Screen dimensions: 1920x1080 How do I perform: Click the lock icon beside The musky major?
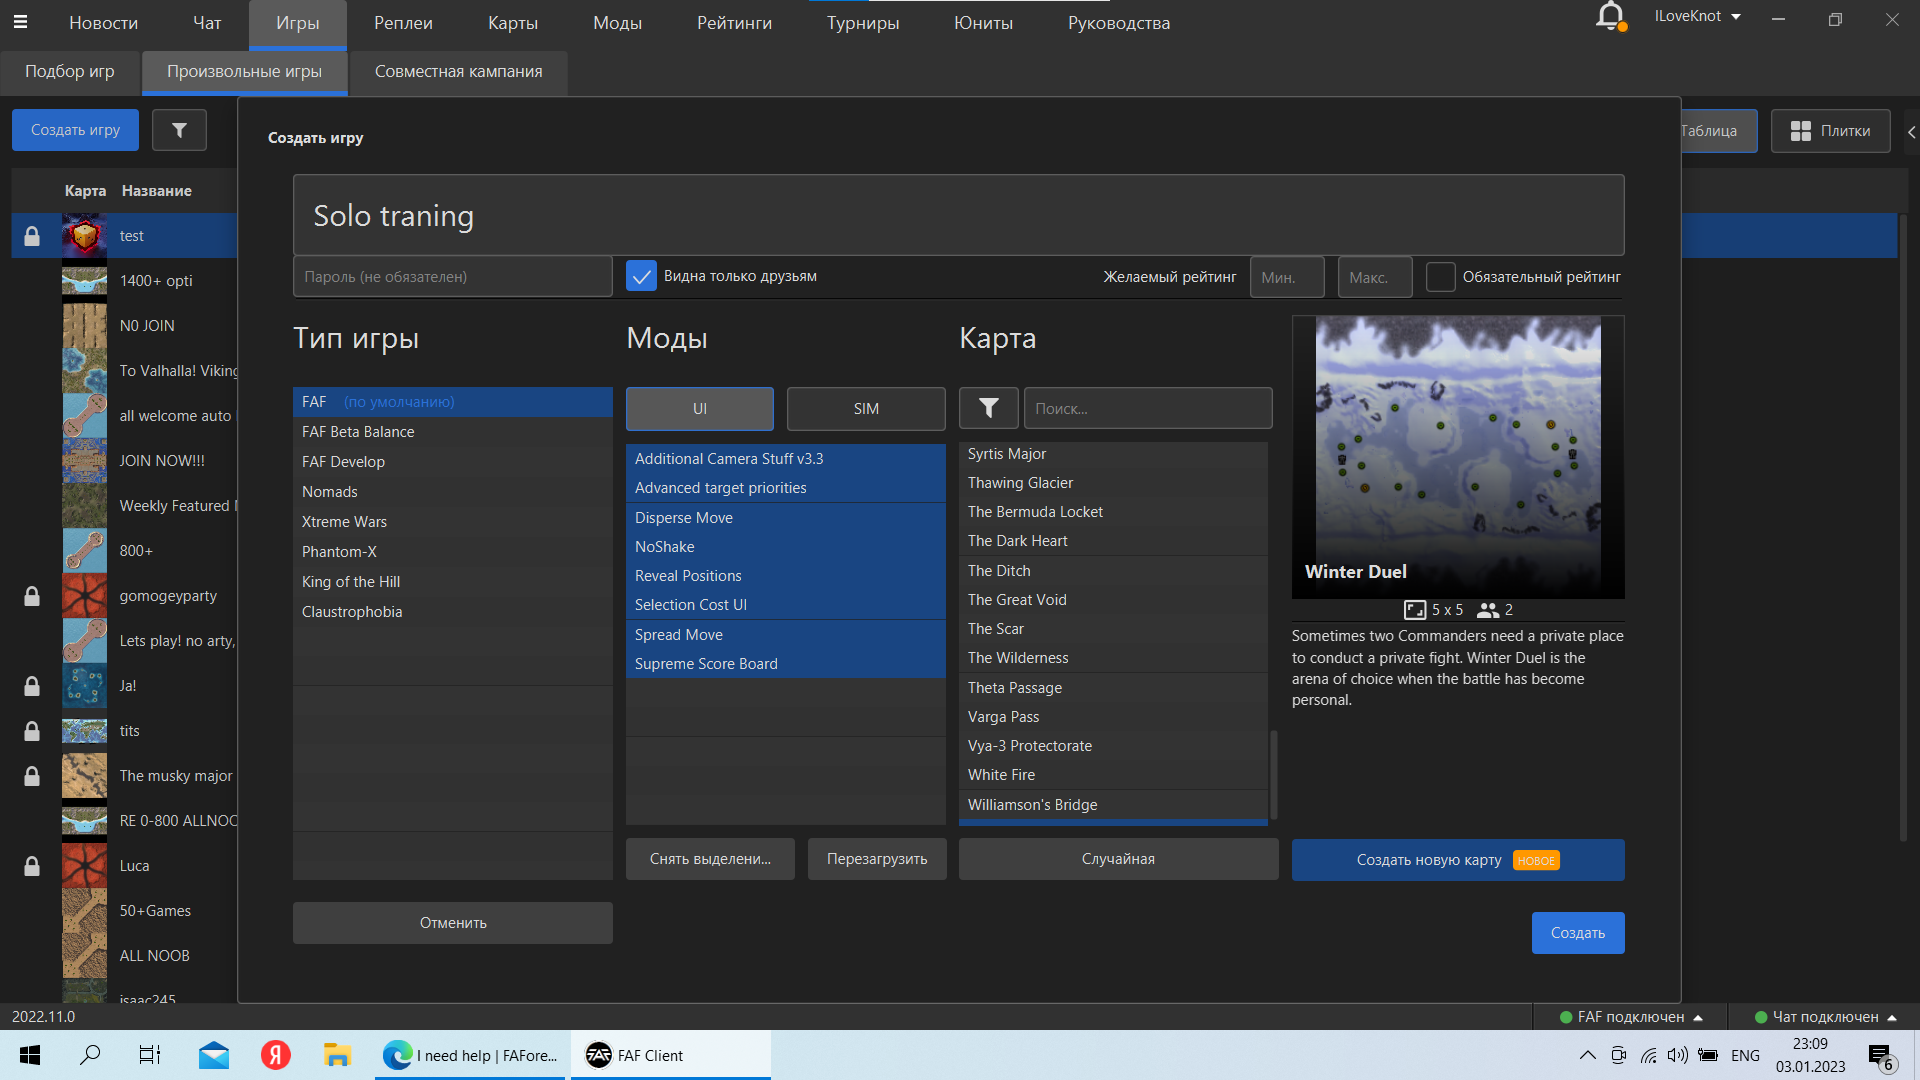(32, 776)
